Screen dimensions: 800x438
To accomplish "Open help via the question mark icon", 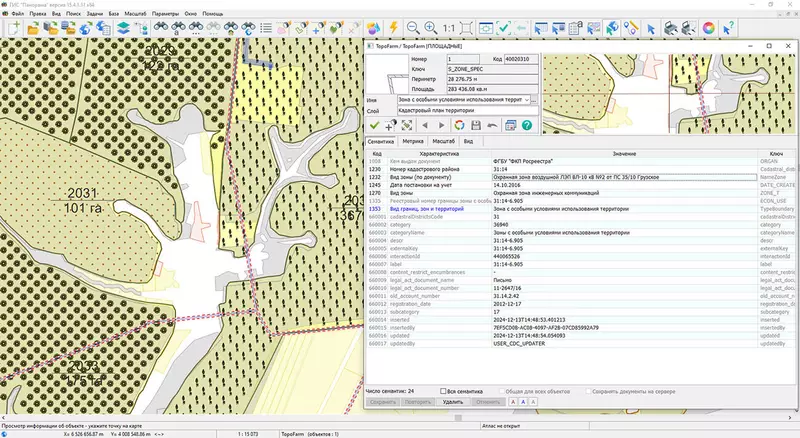I will 526,125.
